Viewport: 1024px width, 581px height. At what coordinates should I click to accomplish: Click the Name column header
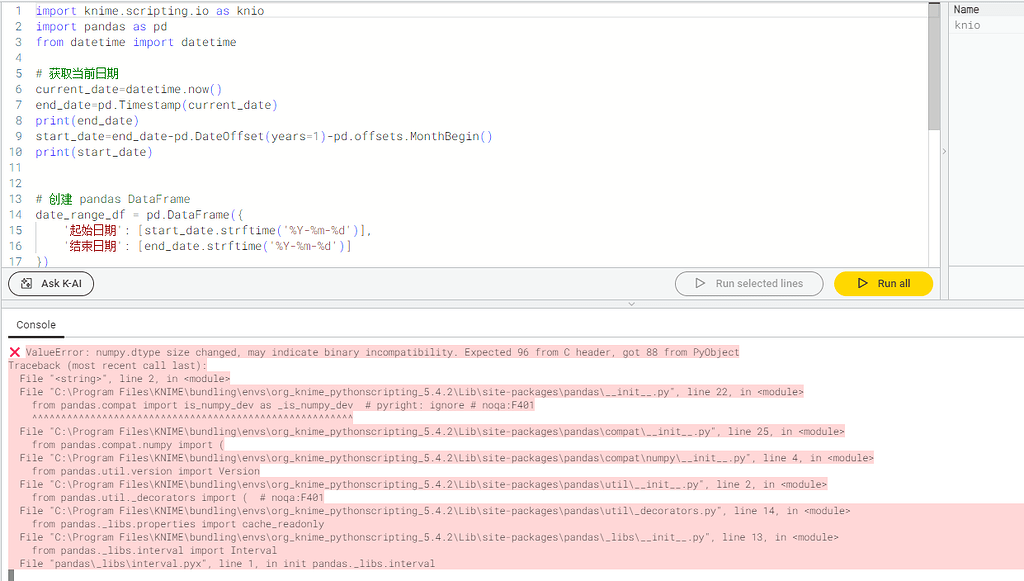pyautogui.click(x=966, y=9)
